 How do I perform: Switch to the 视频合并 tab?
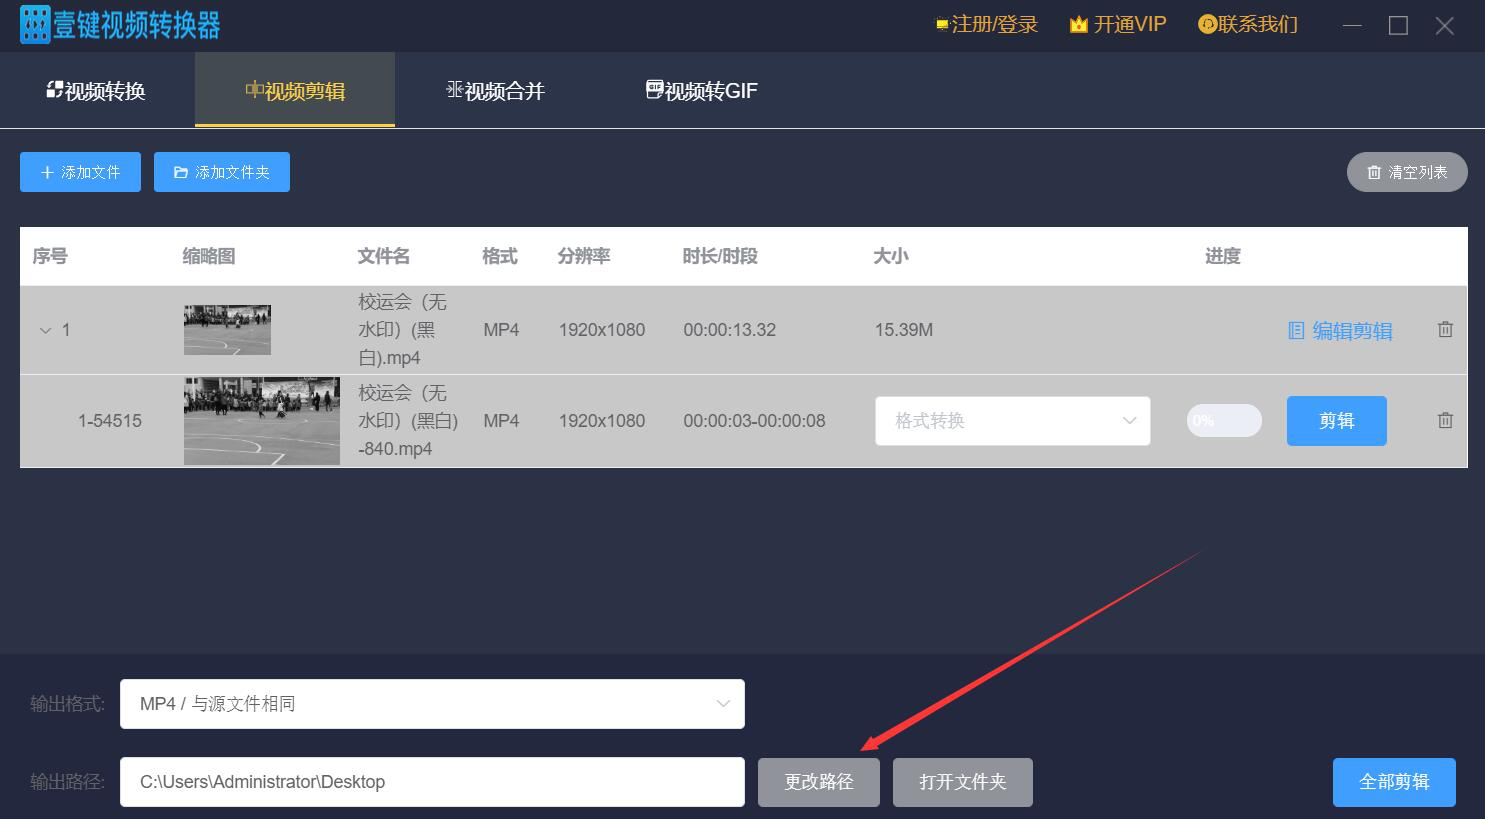pos(495,90)
